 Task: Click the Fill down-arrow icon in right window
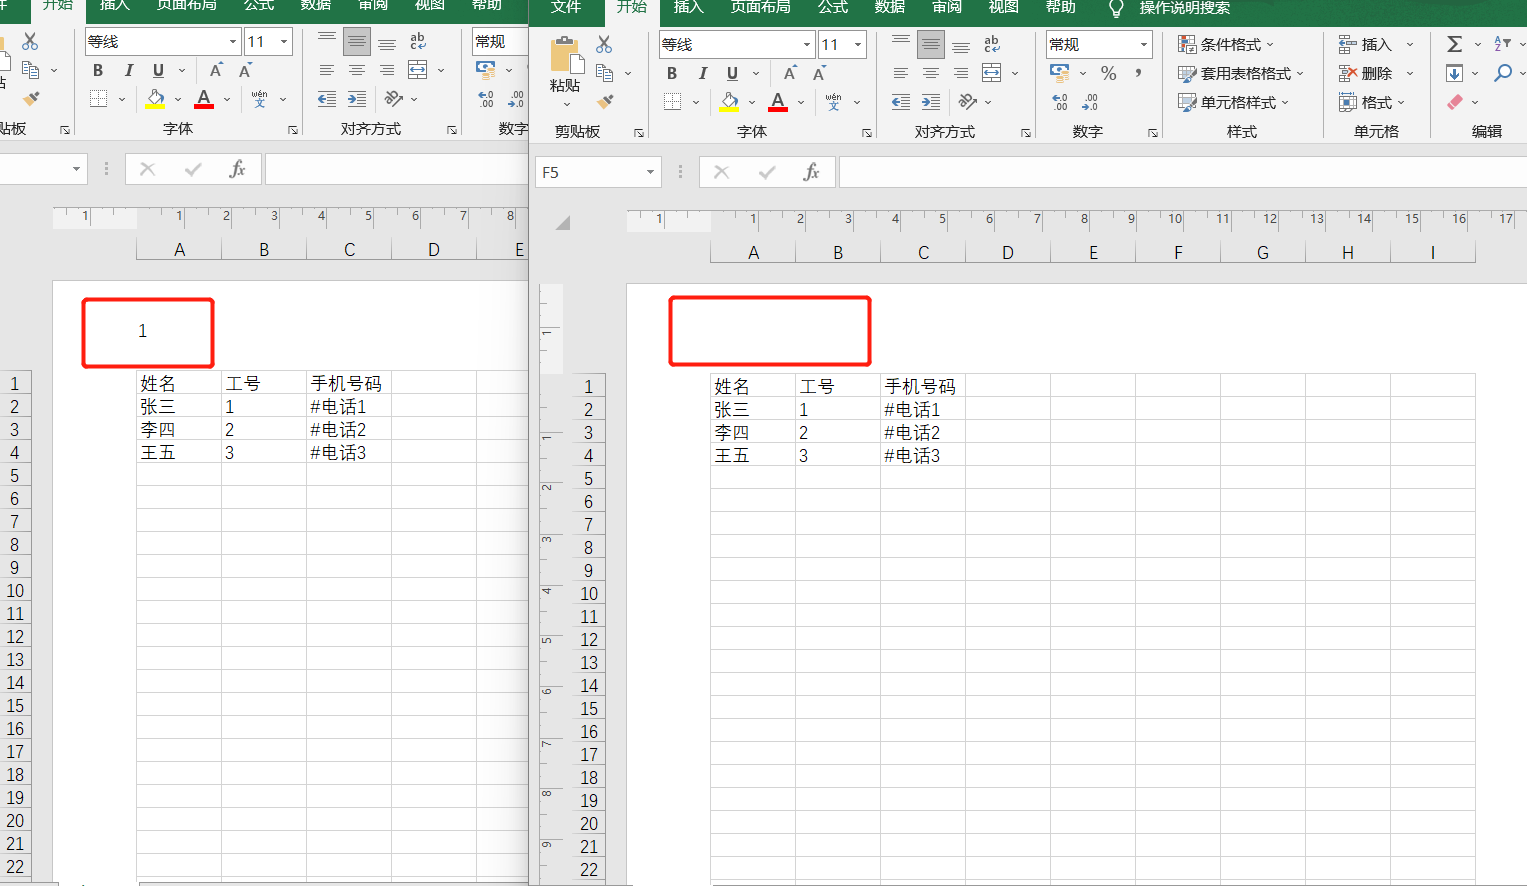pyautogui.click(x=1455, y=73)
